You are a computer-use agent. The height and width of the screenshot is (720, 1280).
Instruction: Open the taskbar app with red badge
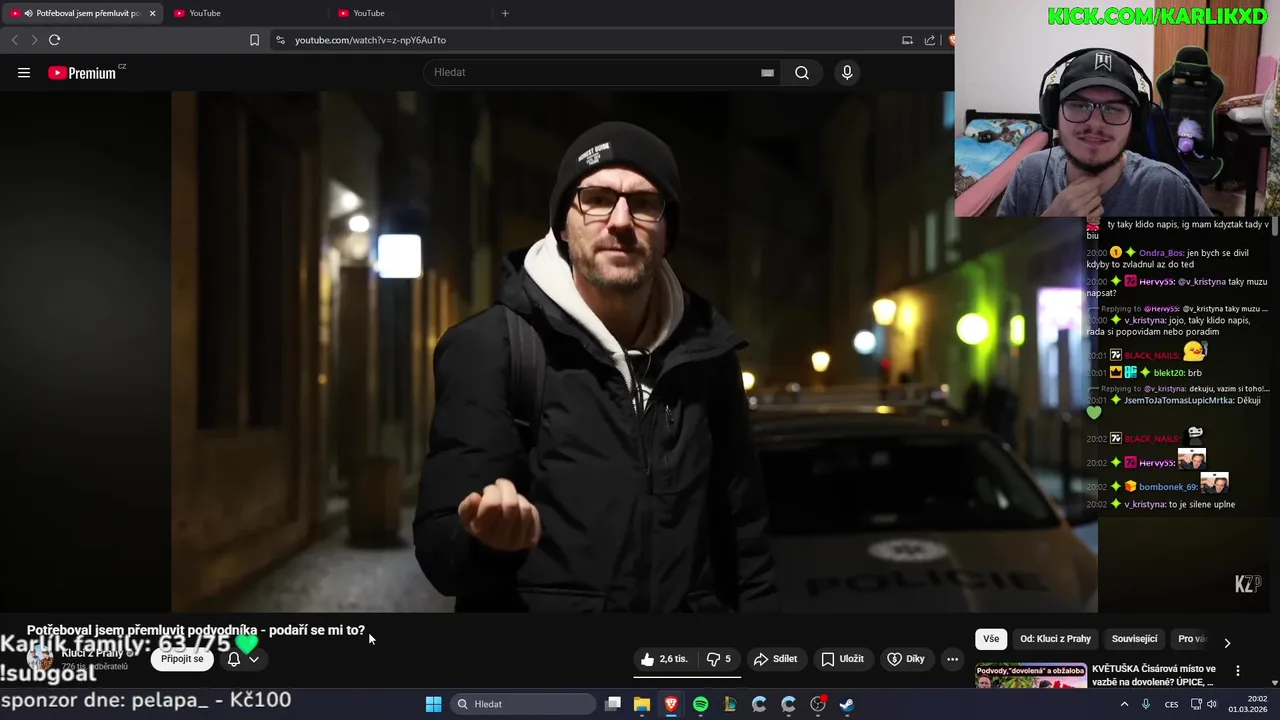818,704
